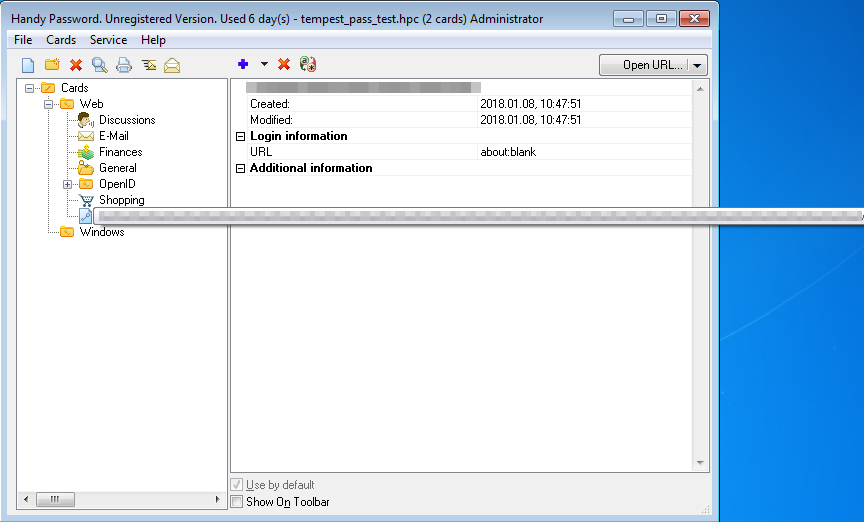Click the orange open folder toolbar icon
The image size is (864, 522).
52,65
